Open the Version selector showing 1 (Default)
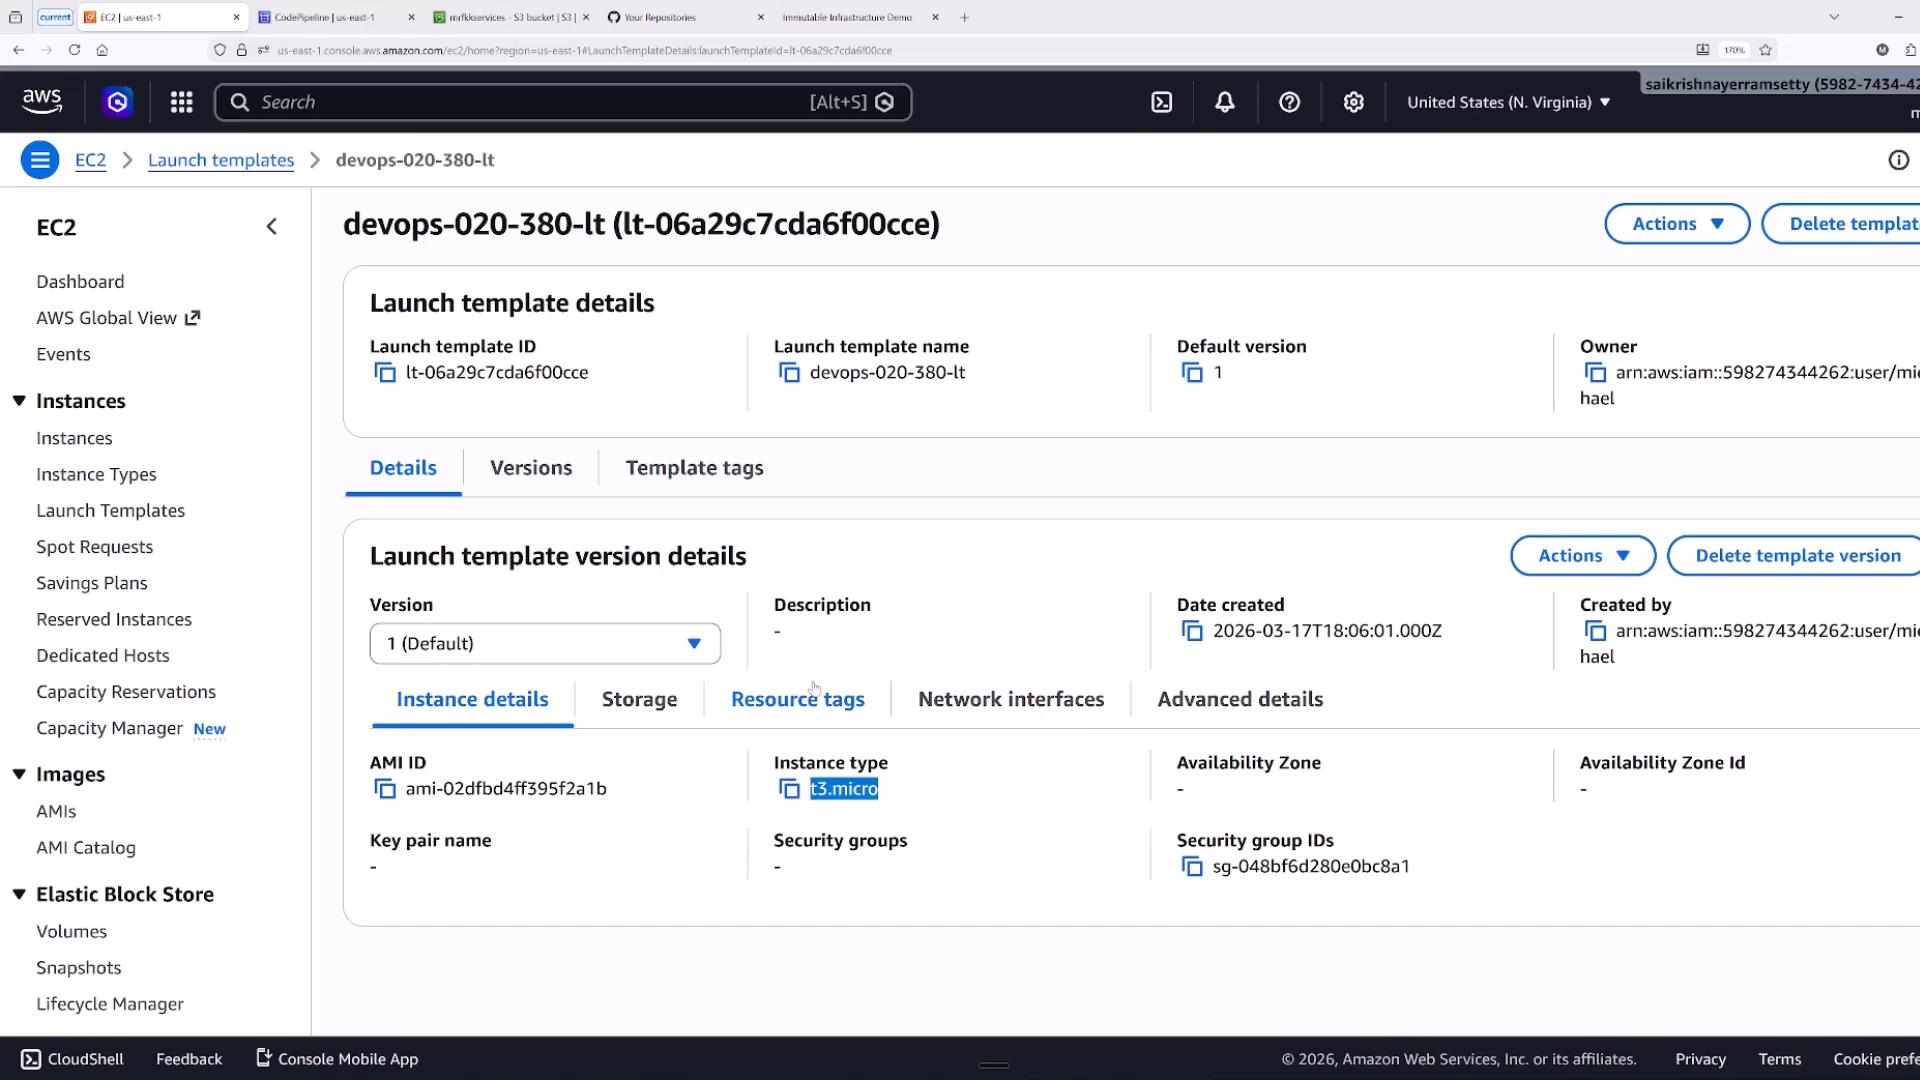This screenshot has width=1920, height=1080. [545, 644]
